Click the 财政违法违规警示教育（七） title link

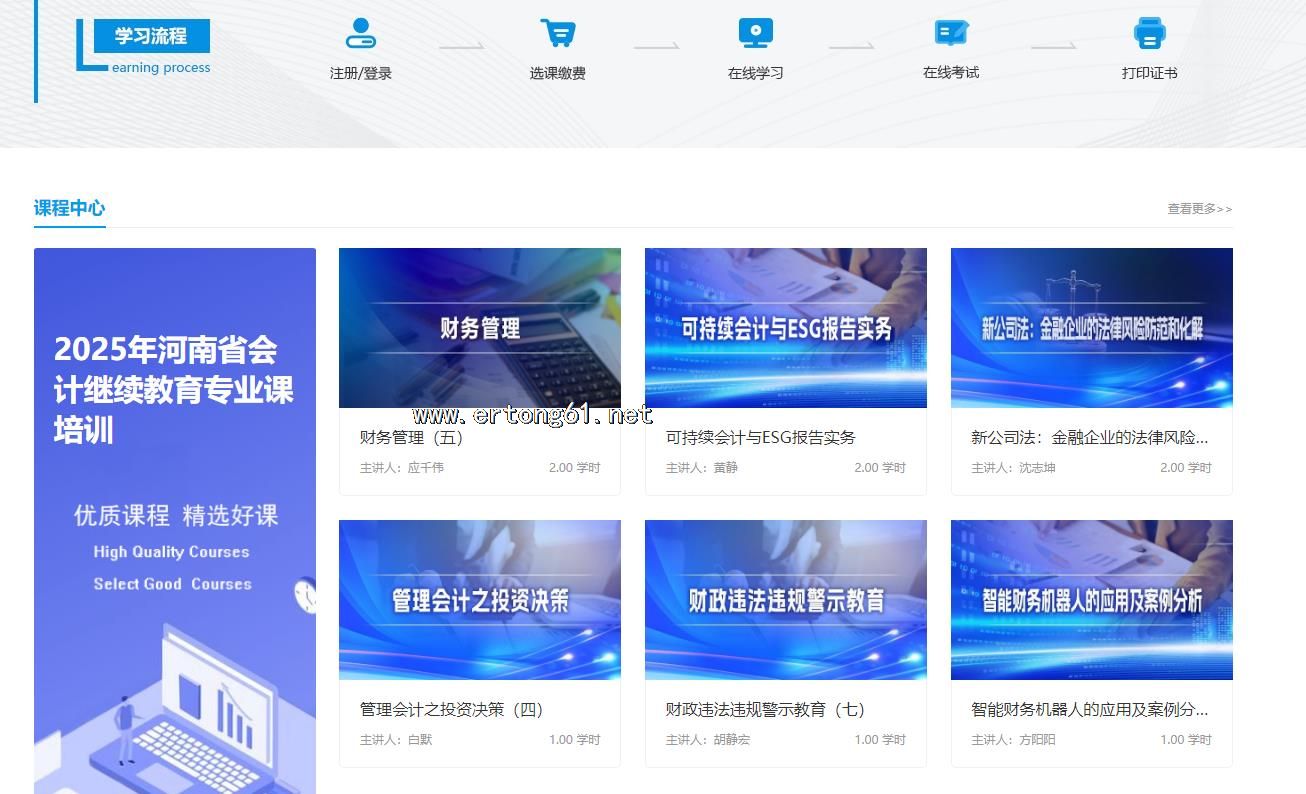click(x=765, y=710)
